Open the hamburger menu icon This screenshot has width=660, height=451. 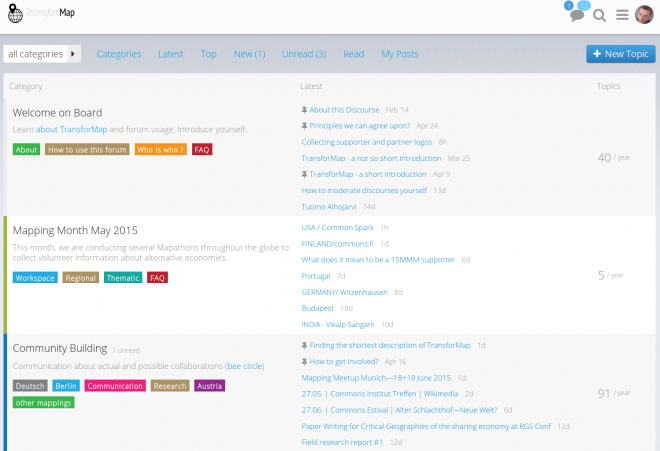622,15
